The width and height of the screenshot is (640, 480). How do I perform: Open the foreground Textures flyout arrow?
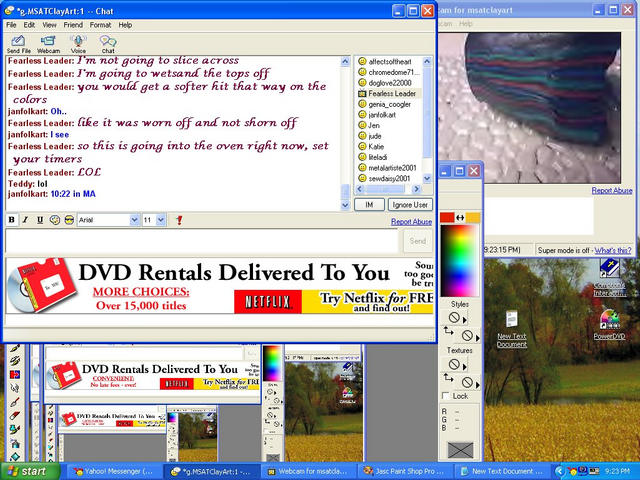point(465,366)
